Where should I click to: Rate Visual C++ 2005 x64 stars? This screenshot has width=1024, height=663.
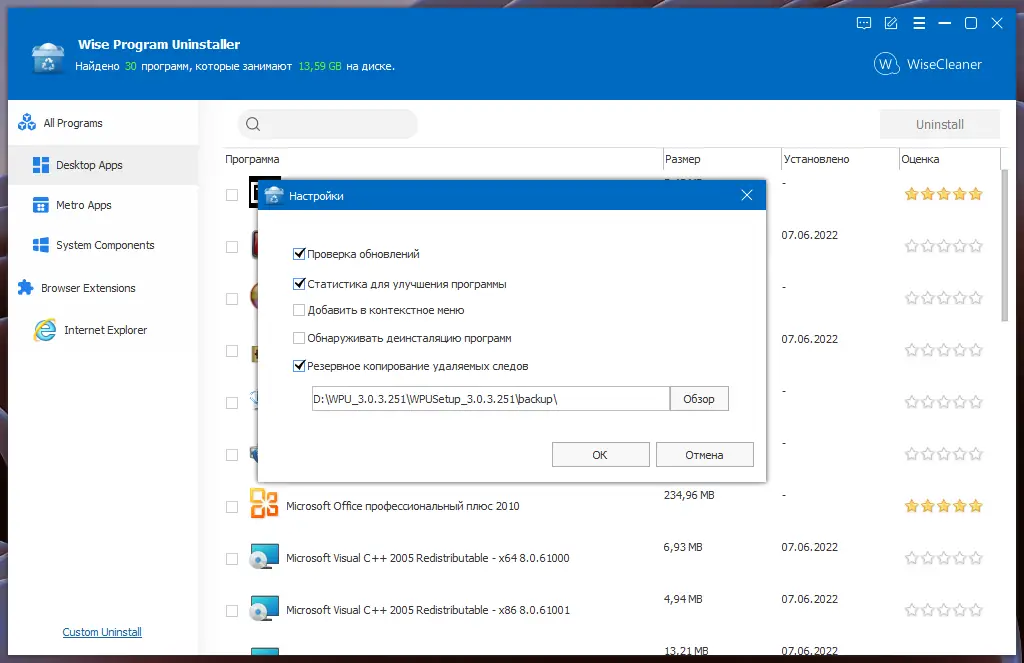point(944,558)
